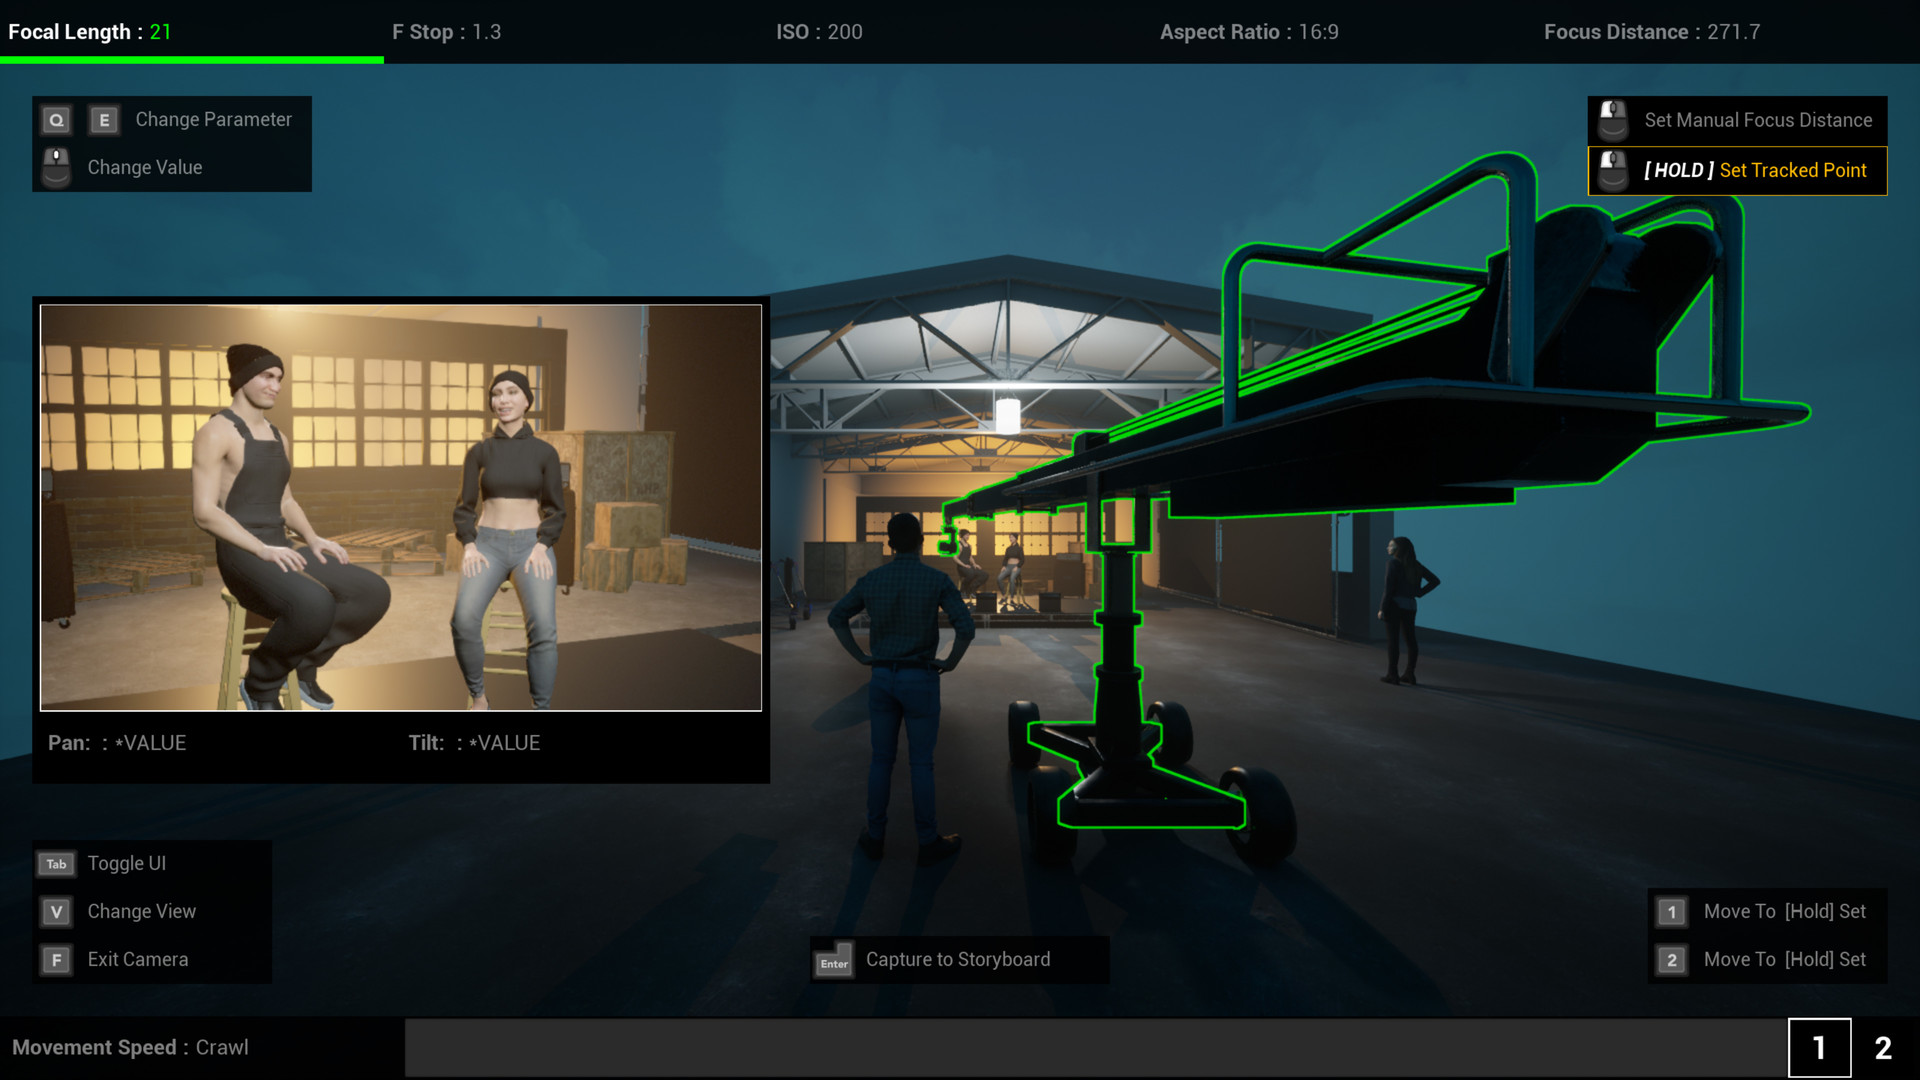Click the V key icon for Change View

click(56, 911)
